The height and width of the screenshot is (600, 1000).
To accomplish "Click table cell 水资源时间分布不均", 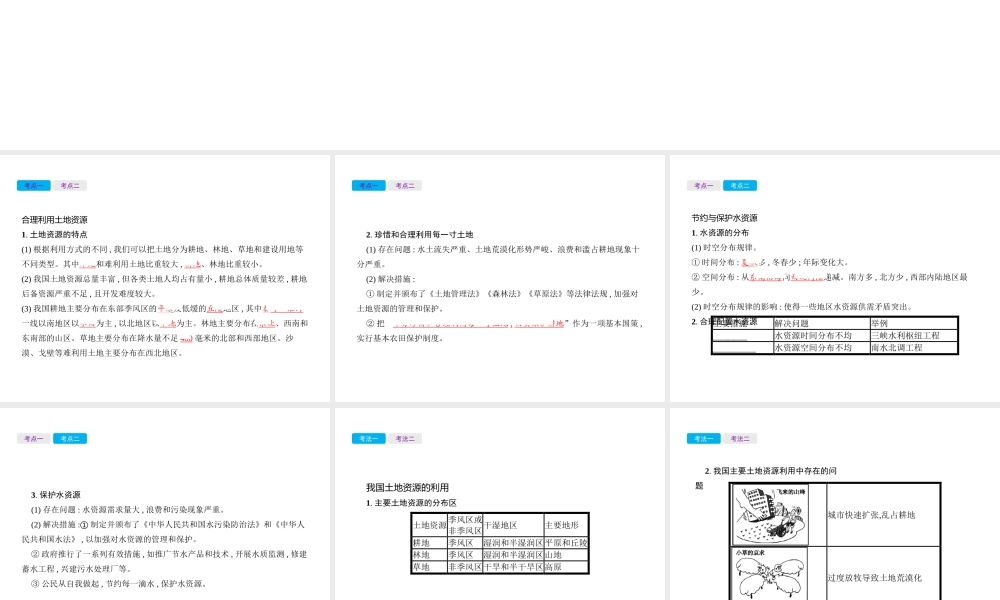I will click(x=821, y=335).
